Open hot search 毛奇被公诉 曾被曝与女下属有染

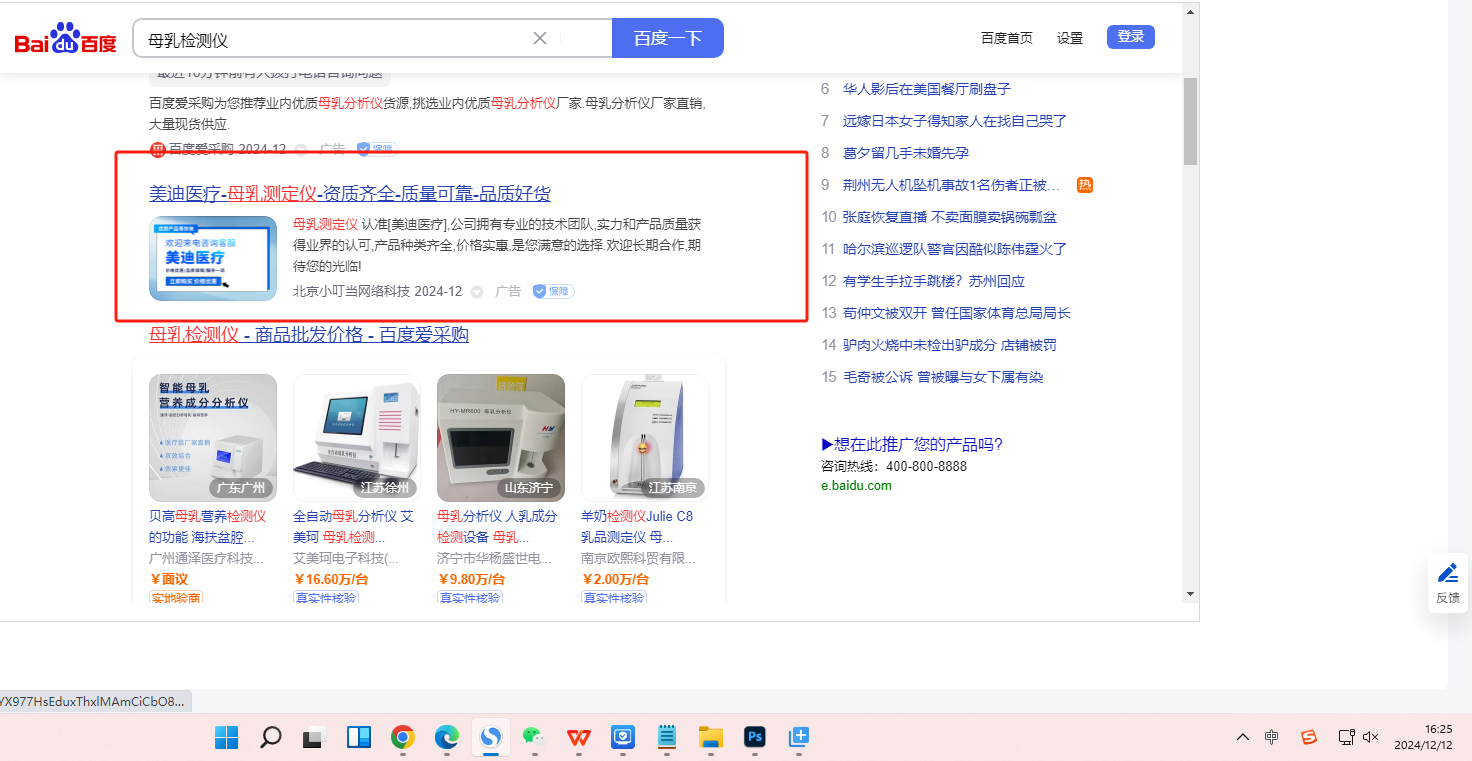(x=943, y=377)
